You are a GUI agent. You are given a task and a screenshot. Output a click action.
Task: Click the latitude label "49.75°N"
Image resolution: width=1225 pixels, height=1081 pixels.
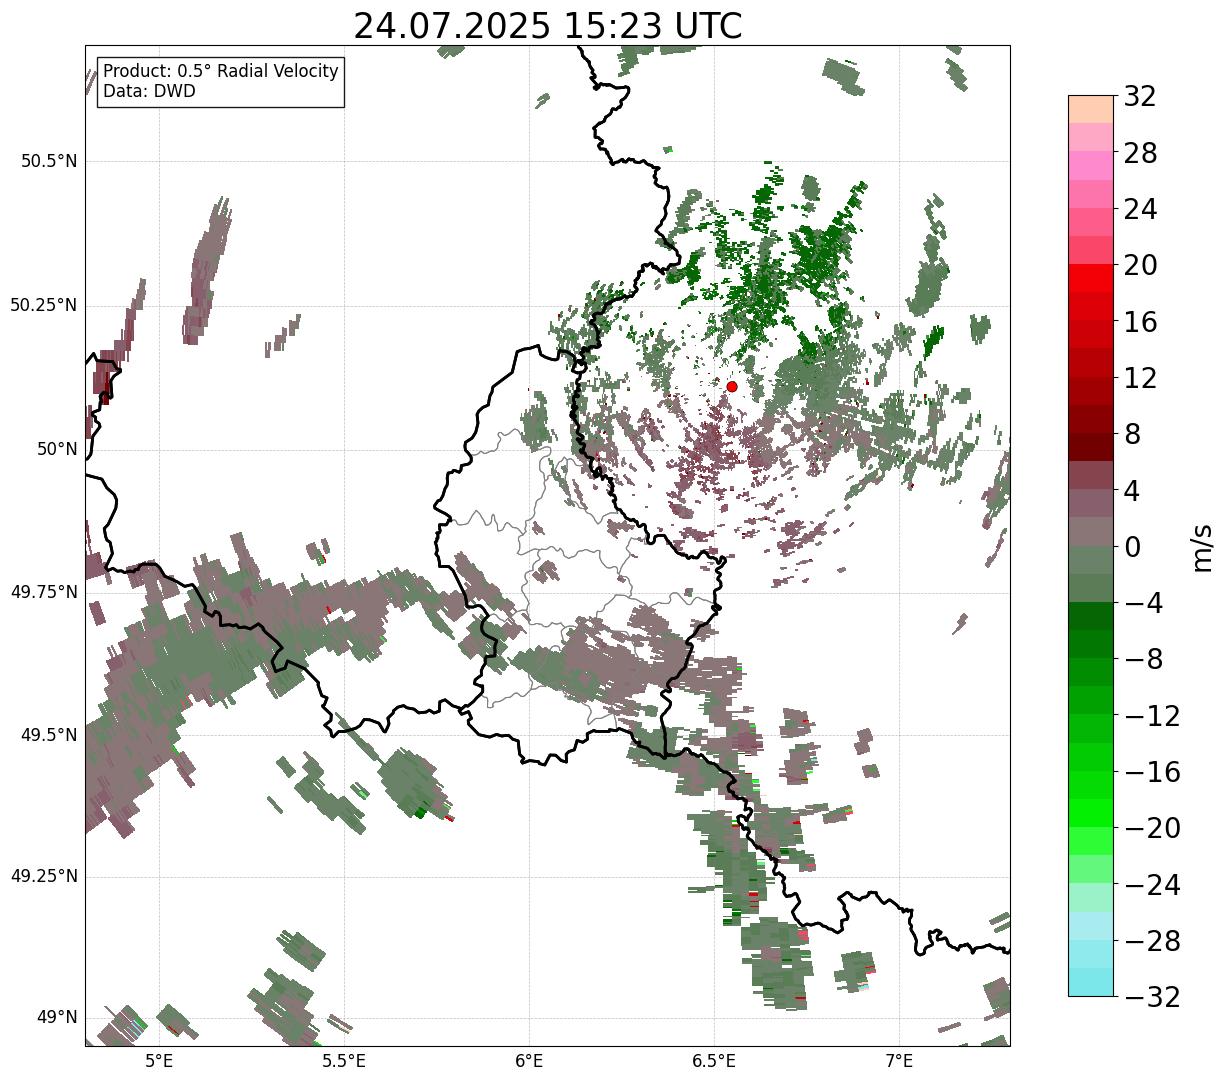point(44,592)
